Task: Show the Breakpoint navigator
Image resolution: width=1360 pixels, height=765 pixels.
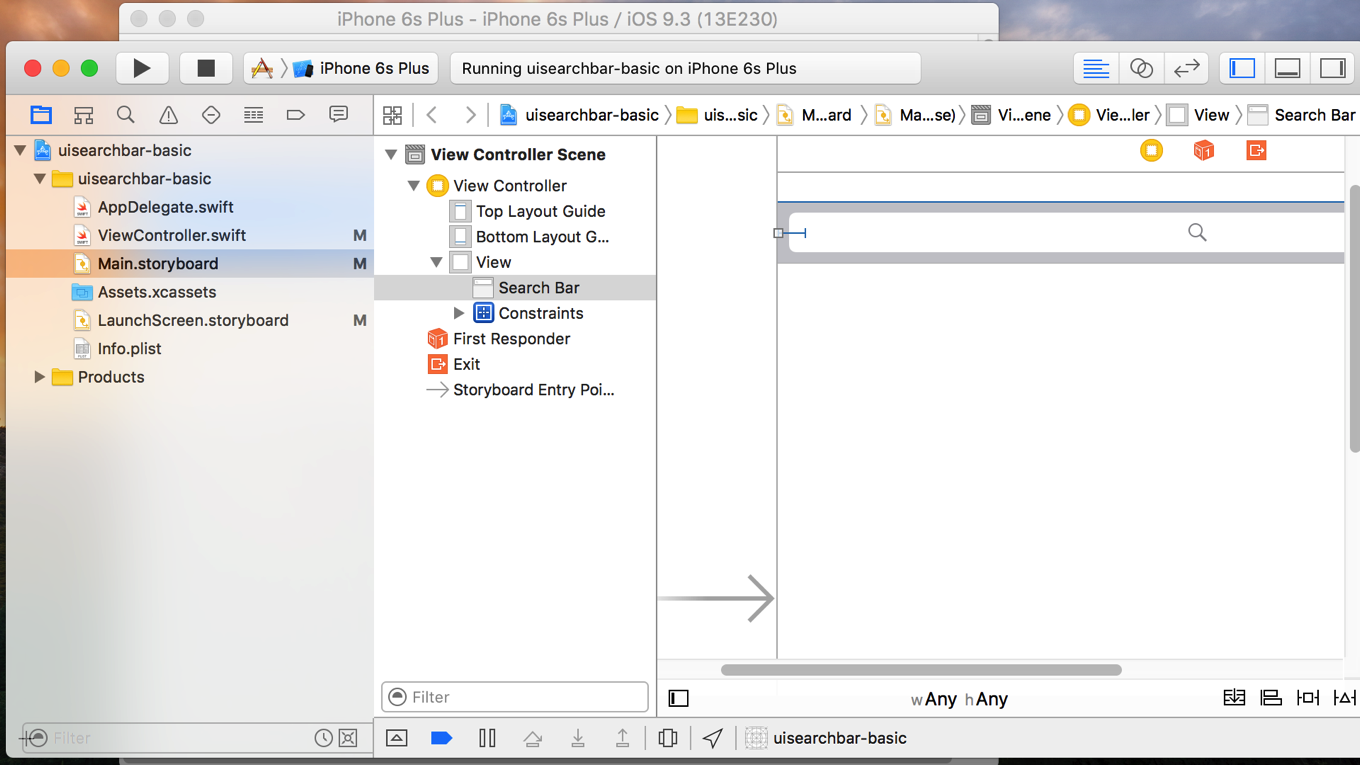Action: pos(295,115)
